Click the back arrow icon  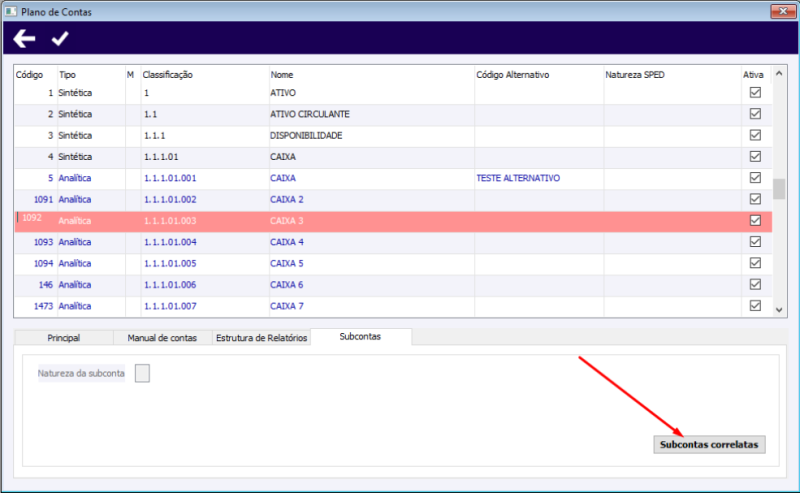(x=24, y=38)
